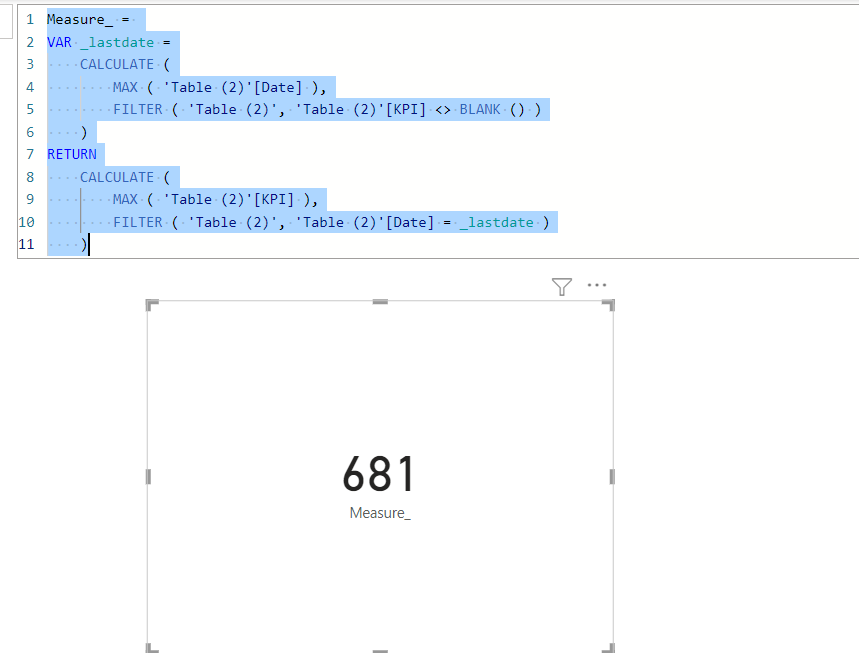Select the 681 card value
This screenshot has width=859, height=653.
coord(379,474)
